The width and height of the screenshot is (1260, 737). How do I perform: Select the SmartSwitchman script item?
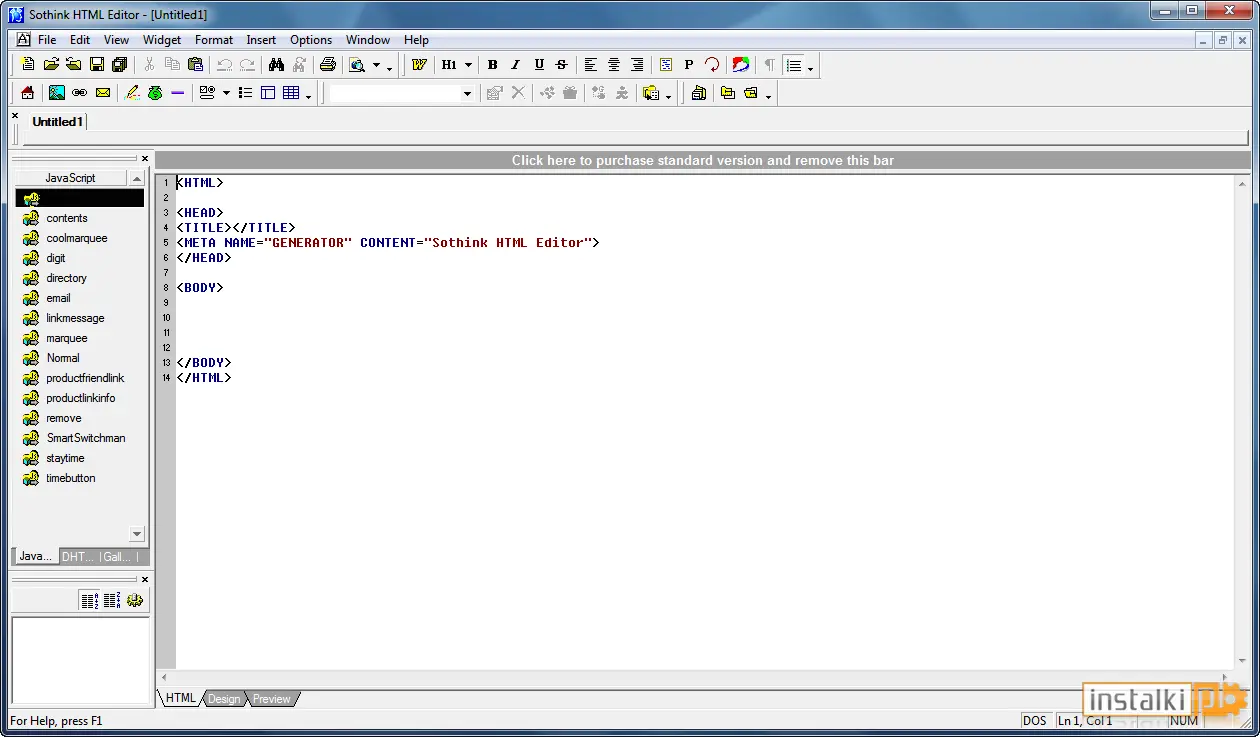click(x=86, y=438)
